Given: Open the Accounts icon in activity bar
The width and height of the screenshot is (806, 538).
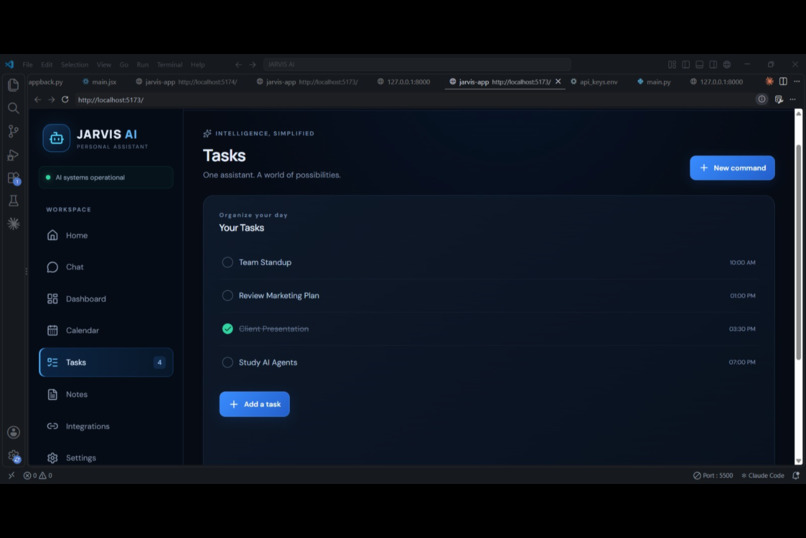Looking at the screenshot, I should click(13, 432).
